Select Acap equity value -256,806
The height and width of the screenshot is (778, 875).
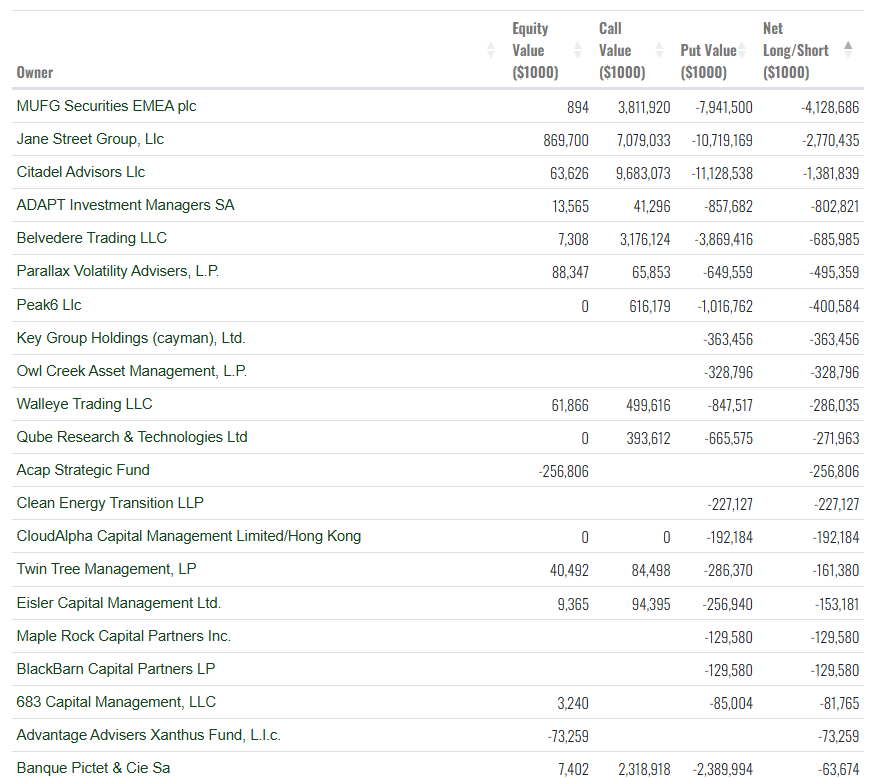[x=563, y=470]
